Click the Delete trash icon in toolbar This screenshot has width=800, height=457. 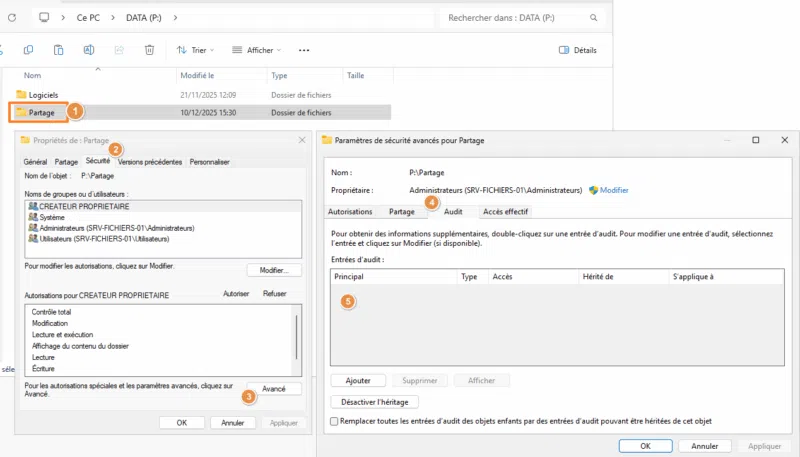tap(149, 50)
